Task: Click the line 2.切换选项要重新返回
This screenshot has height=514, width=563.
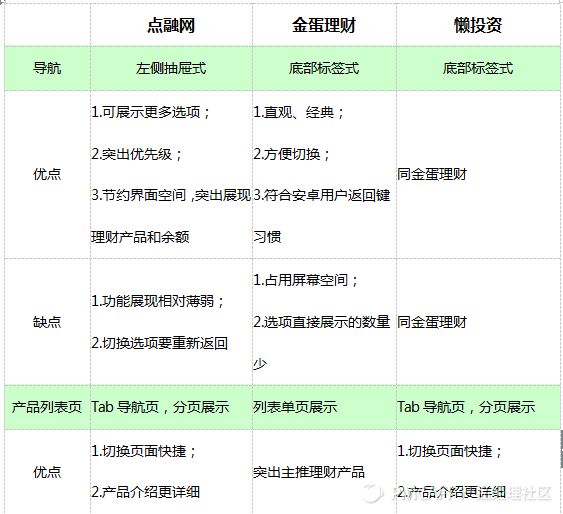Action: [x=159, y=343]
